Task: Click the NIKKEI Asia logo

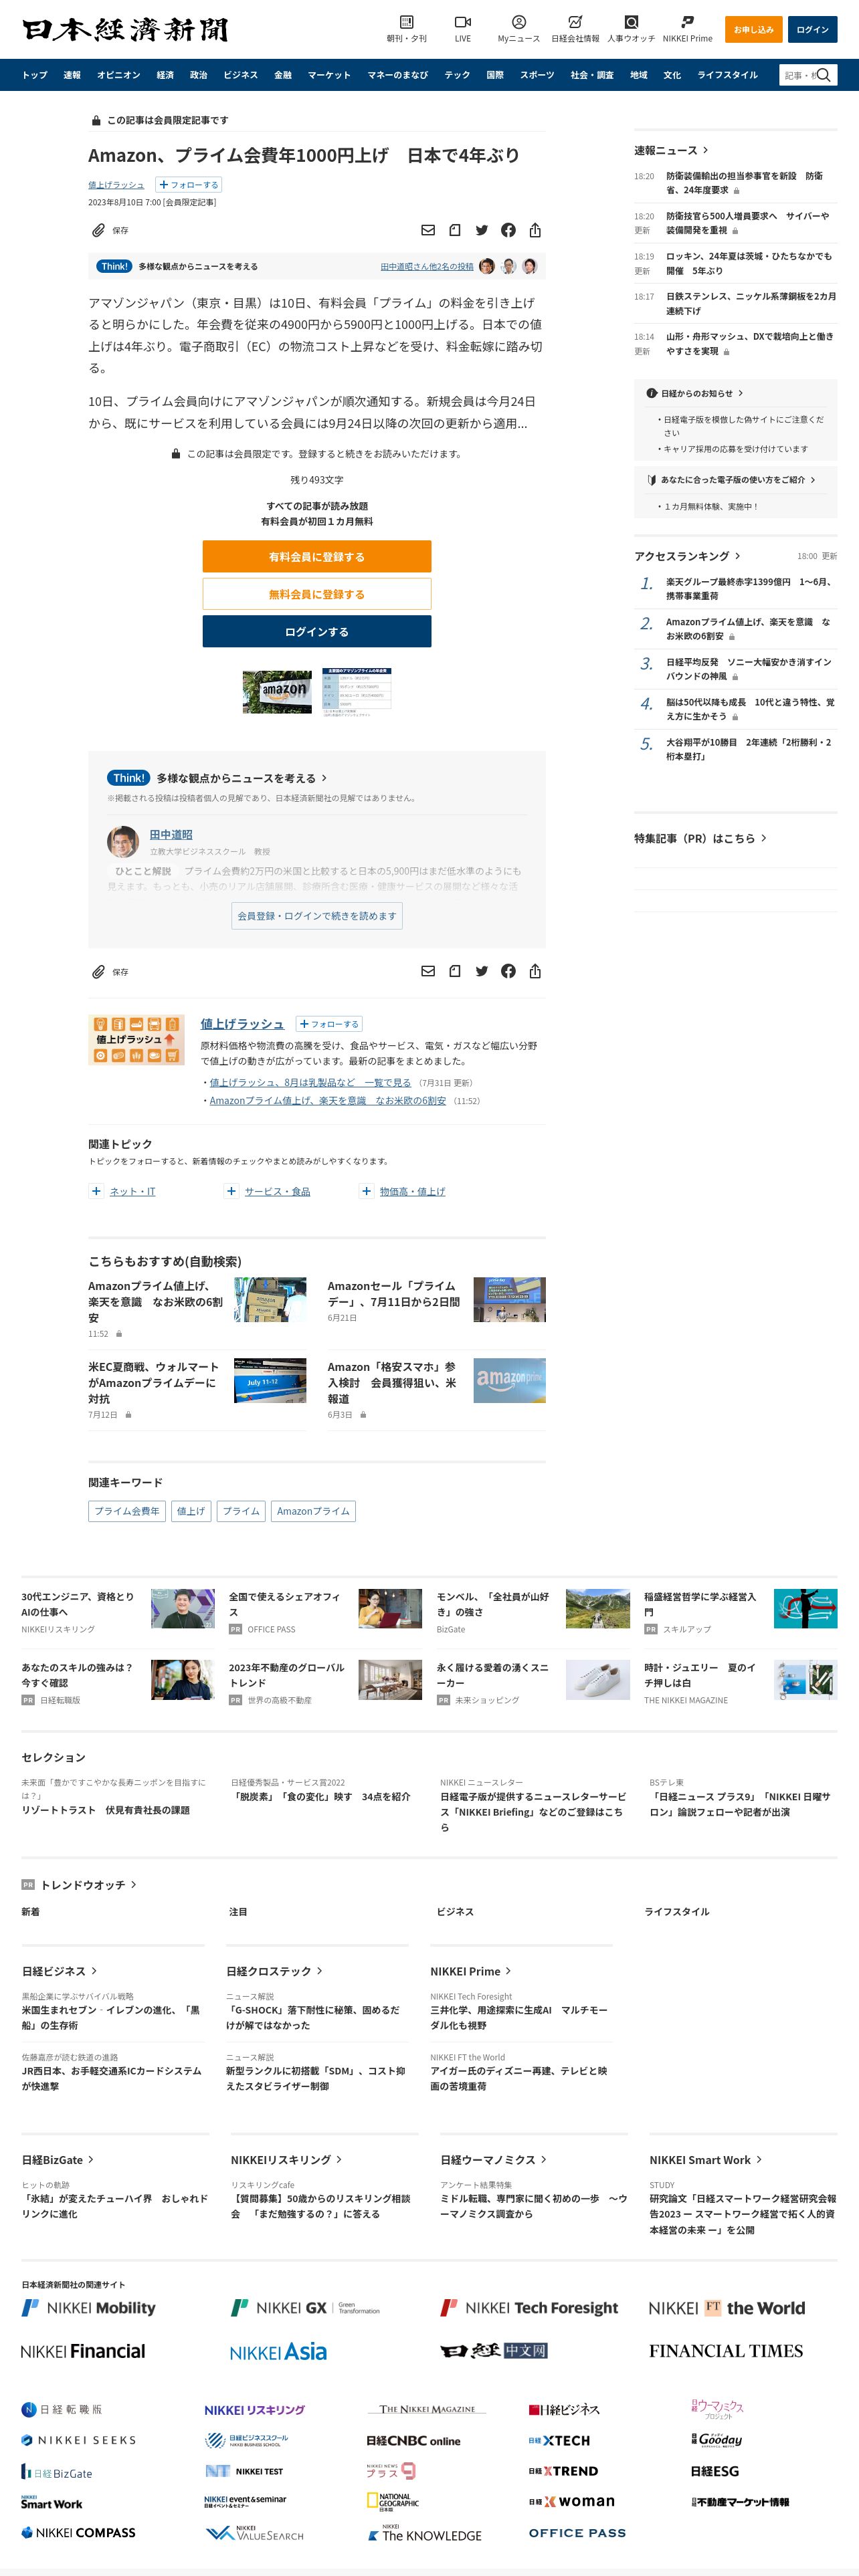Action: [x=278, y=2351]
